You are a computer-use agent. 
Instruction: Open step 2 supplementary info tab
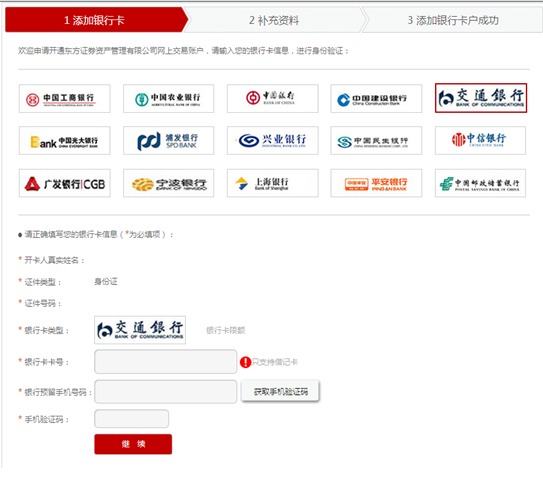coord(274,20)
